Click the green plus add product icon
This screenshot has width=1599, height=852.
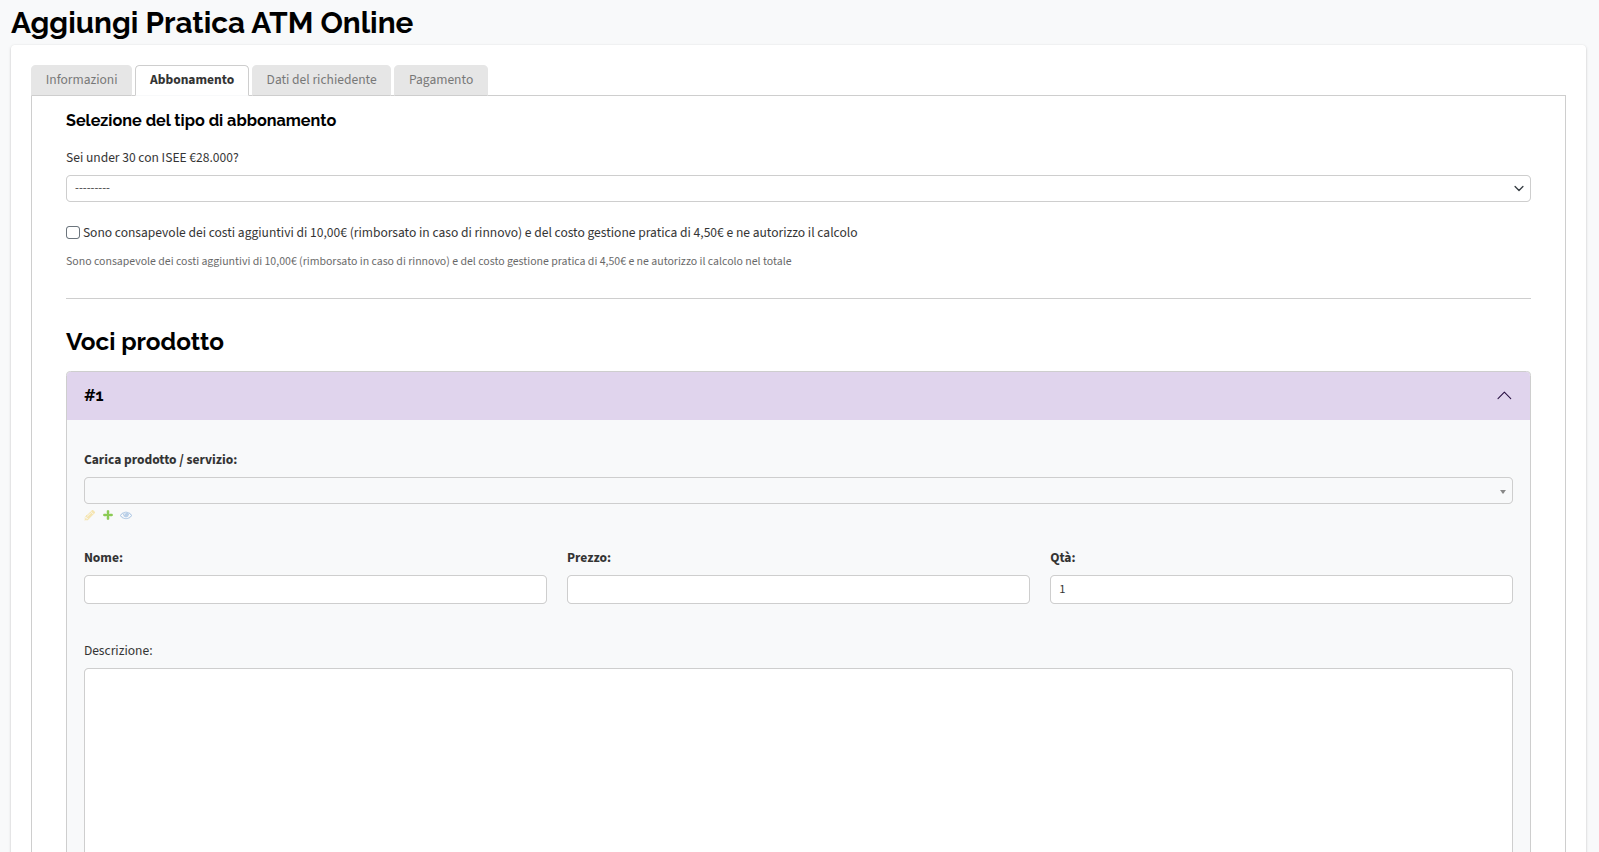tap(108, 515)
